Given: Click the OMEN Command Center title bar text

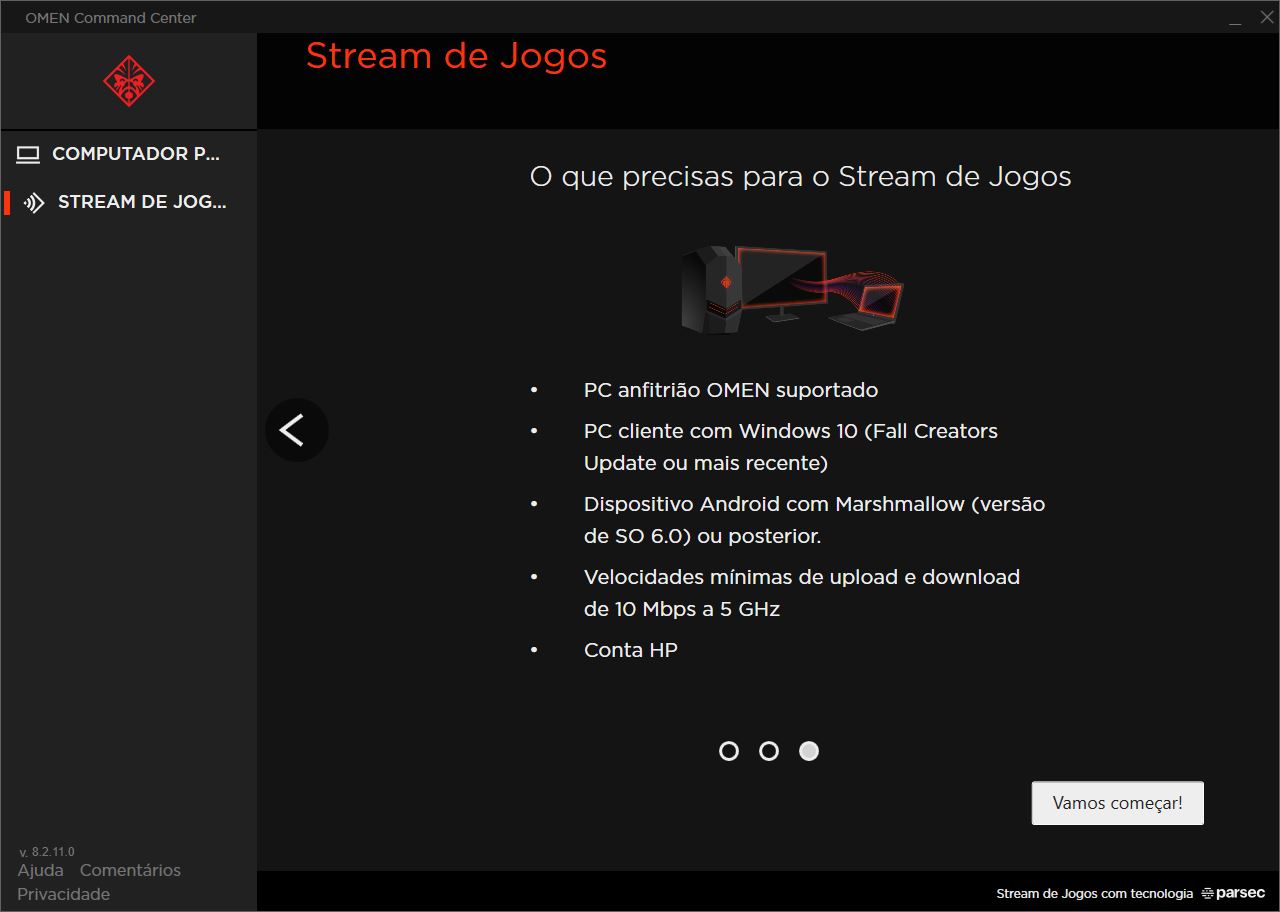Looking at the screenshot, I should [111, 18].
